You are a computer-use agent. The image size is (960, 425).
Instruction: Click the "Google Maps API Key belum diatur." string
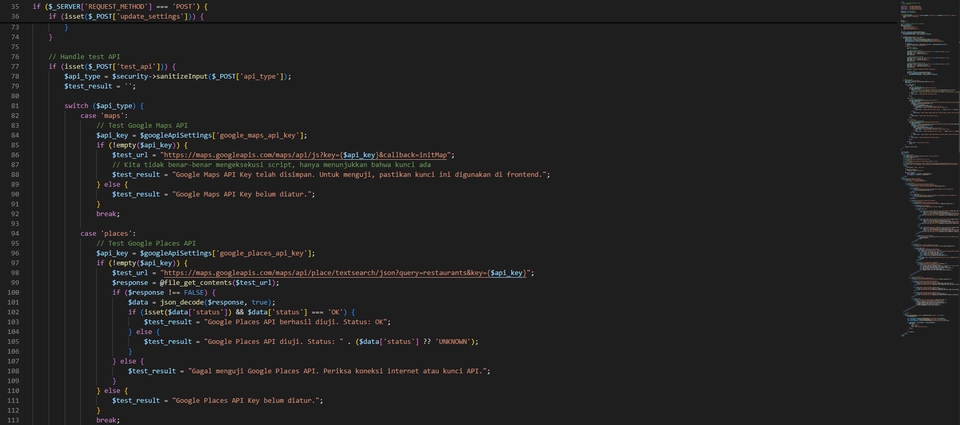point(244,194)
